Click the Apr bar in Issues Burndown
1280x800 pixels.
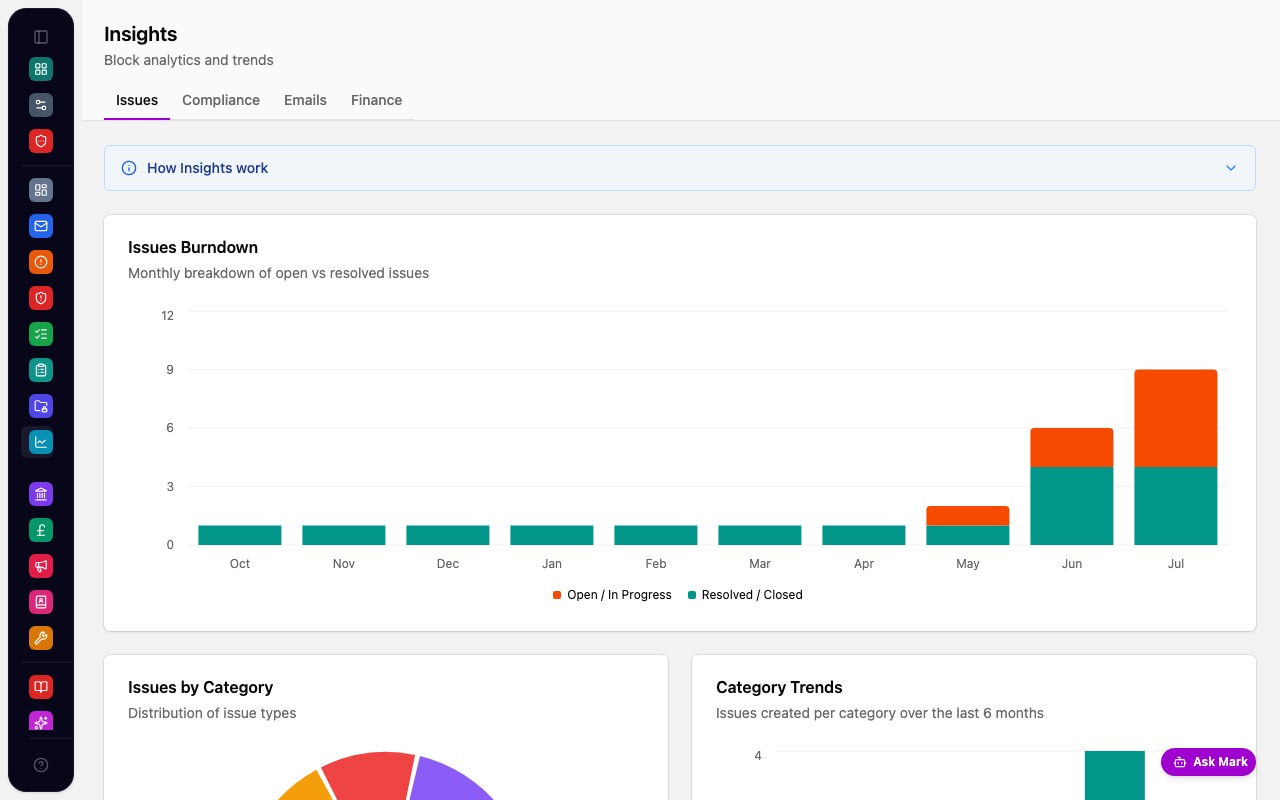pos(864,535)
